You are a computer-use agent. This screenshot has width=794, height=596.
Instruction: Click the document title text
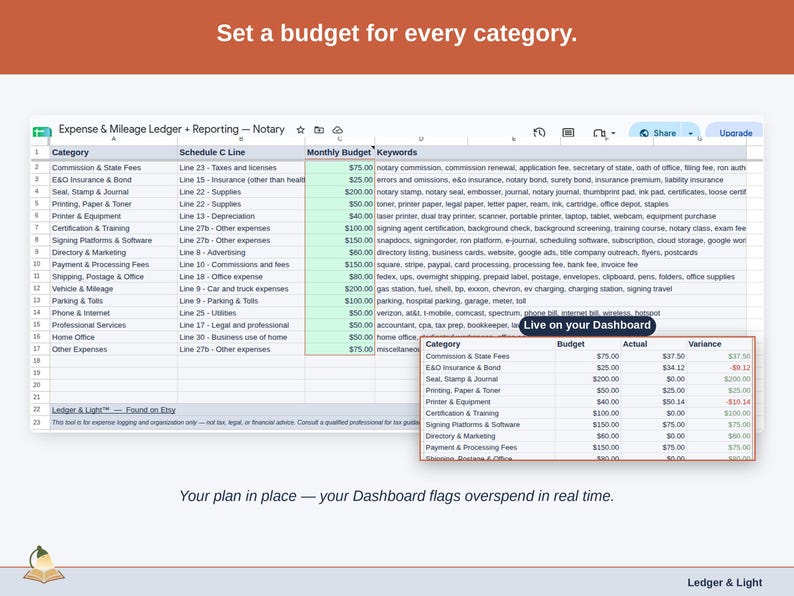(172, 129)
